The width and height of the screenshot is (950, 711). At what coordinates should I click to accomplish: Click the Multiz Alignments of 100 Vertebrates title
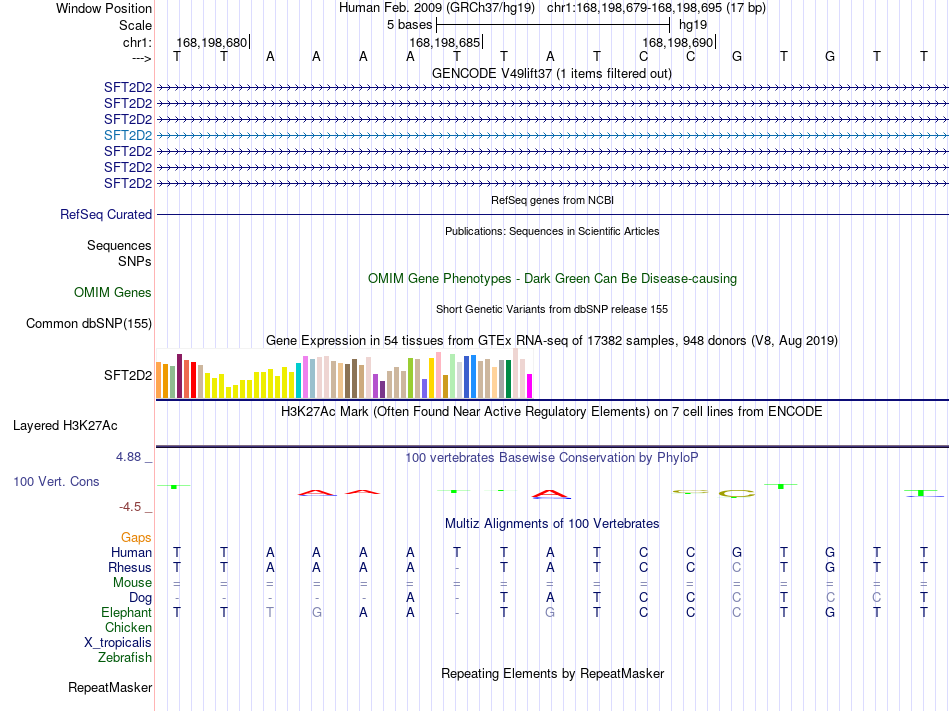coord(552,523)
